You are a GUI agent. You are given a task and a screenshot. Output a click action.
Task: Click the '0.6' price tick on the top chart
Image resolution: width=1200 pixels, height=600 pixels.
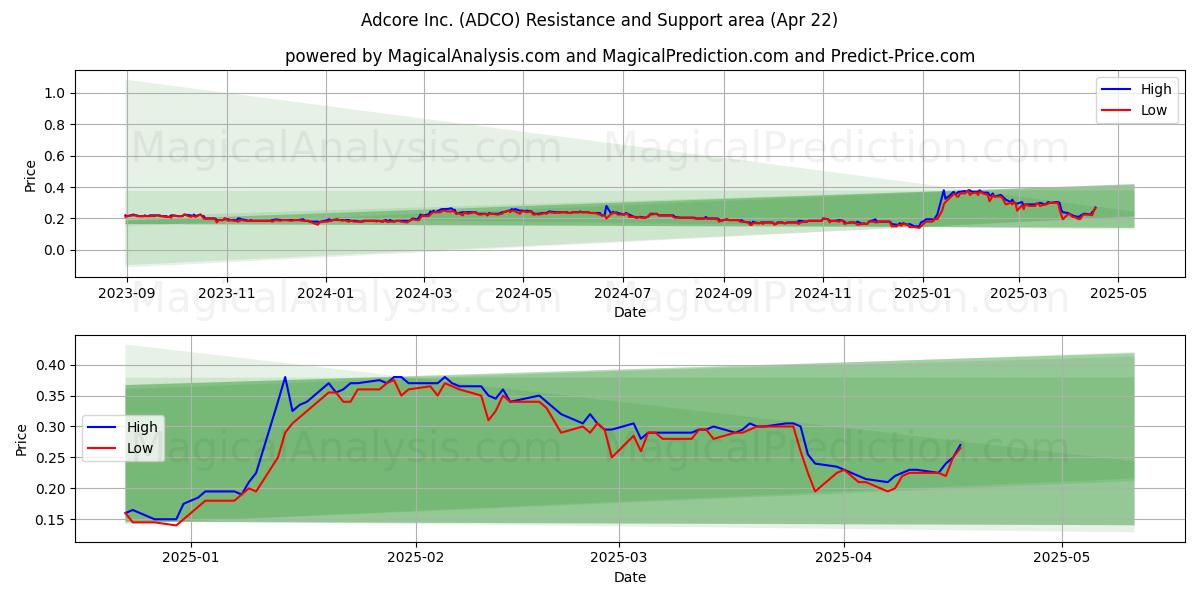tap(56, 156)
